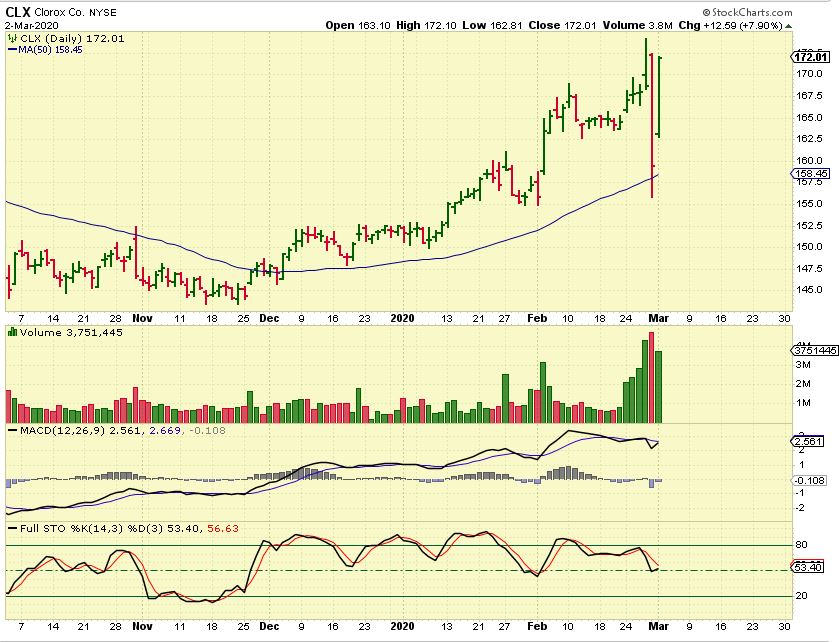Click the Clorox Co. NYSE company name

(75, 12)
